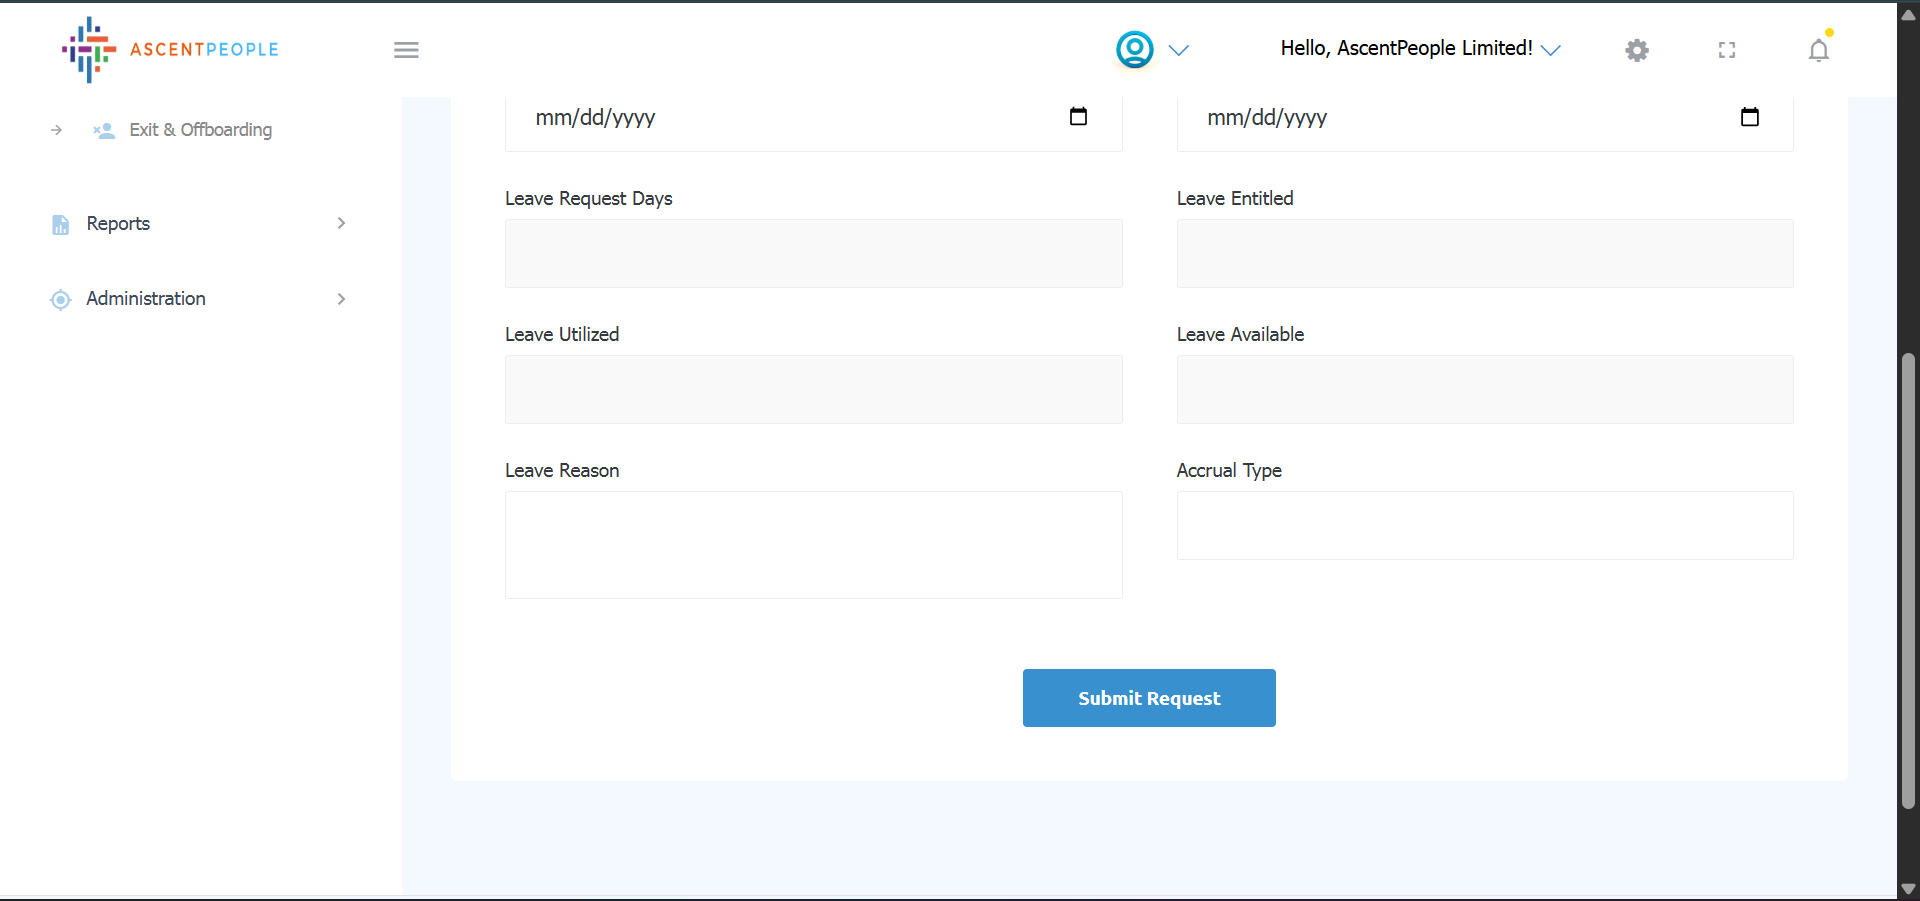The width and height of the screenshot is (1920, 901).
Task: Click the scroll down arrow on scrollbar
Action: point(1907,888)
